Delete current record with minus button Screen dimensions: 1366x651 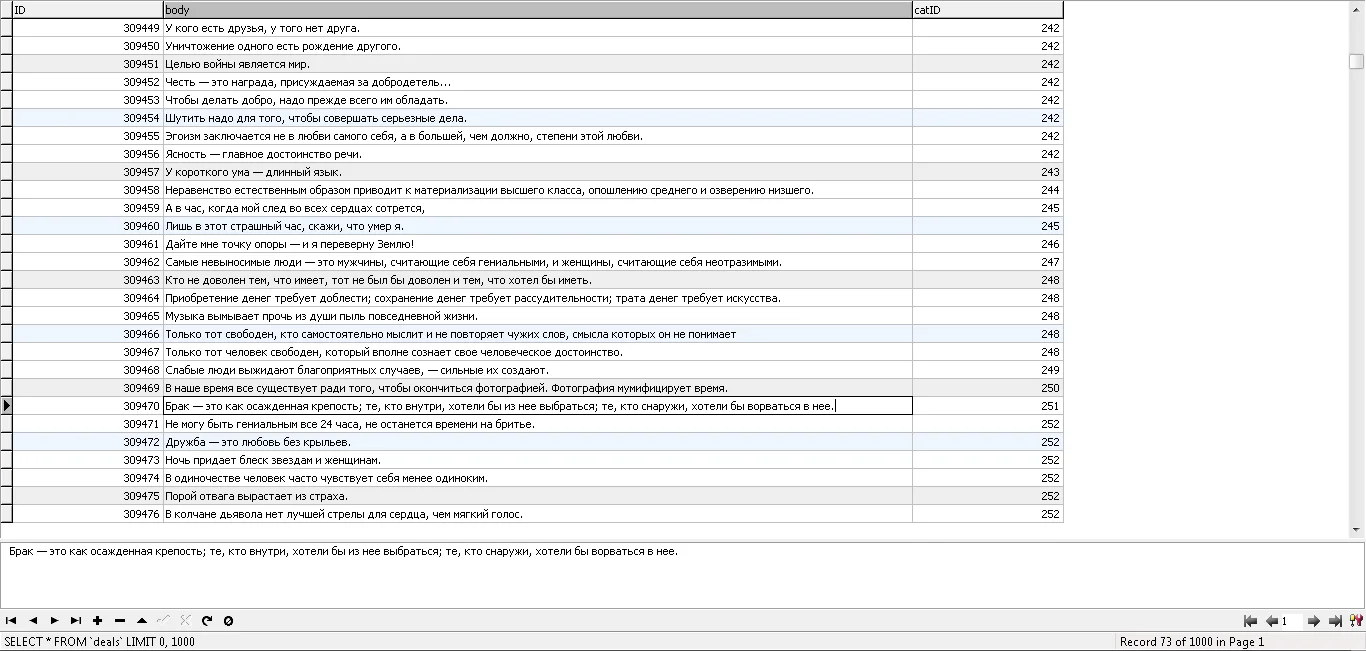pyautogui.click(x=120, y=621)
